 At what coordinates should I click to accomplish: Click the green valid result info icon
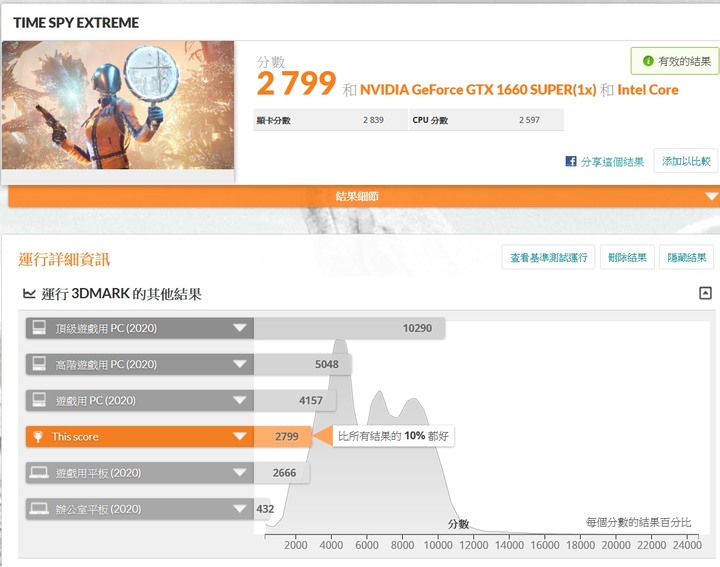648,61
